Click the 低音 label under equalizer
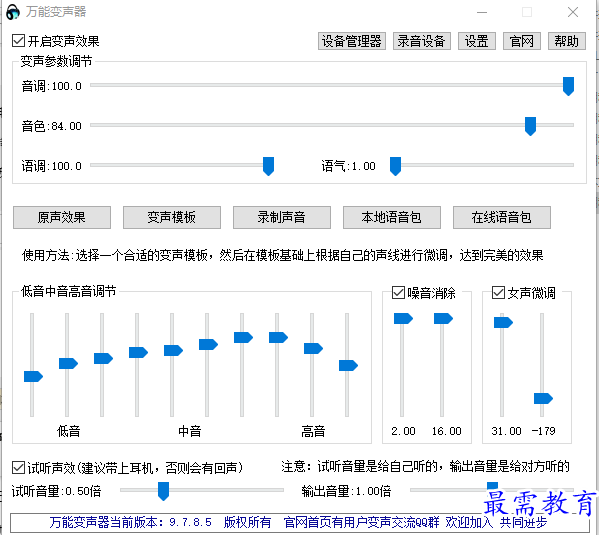 69,431
